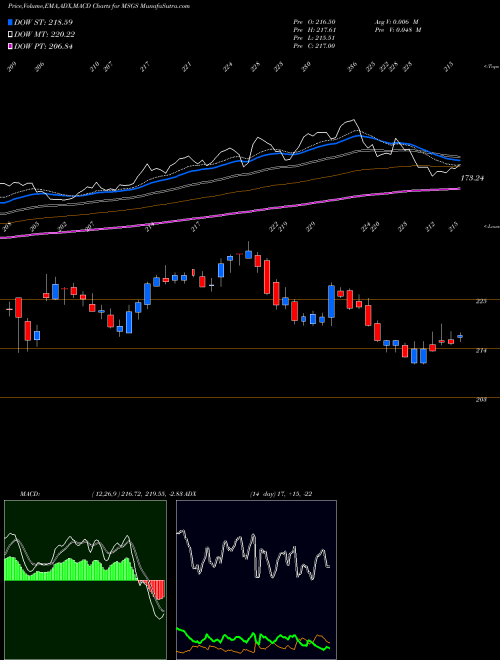Click the 203 price level label
The width and height of the screenshot is (500, 660).
(x=481, y=399)
